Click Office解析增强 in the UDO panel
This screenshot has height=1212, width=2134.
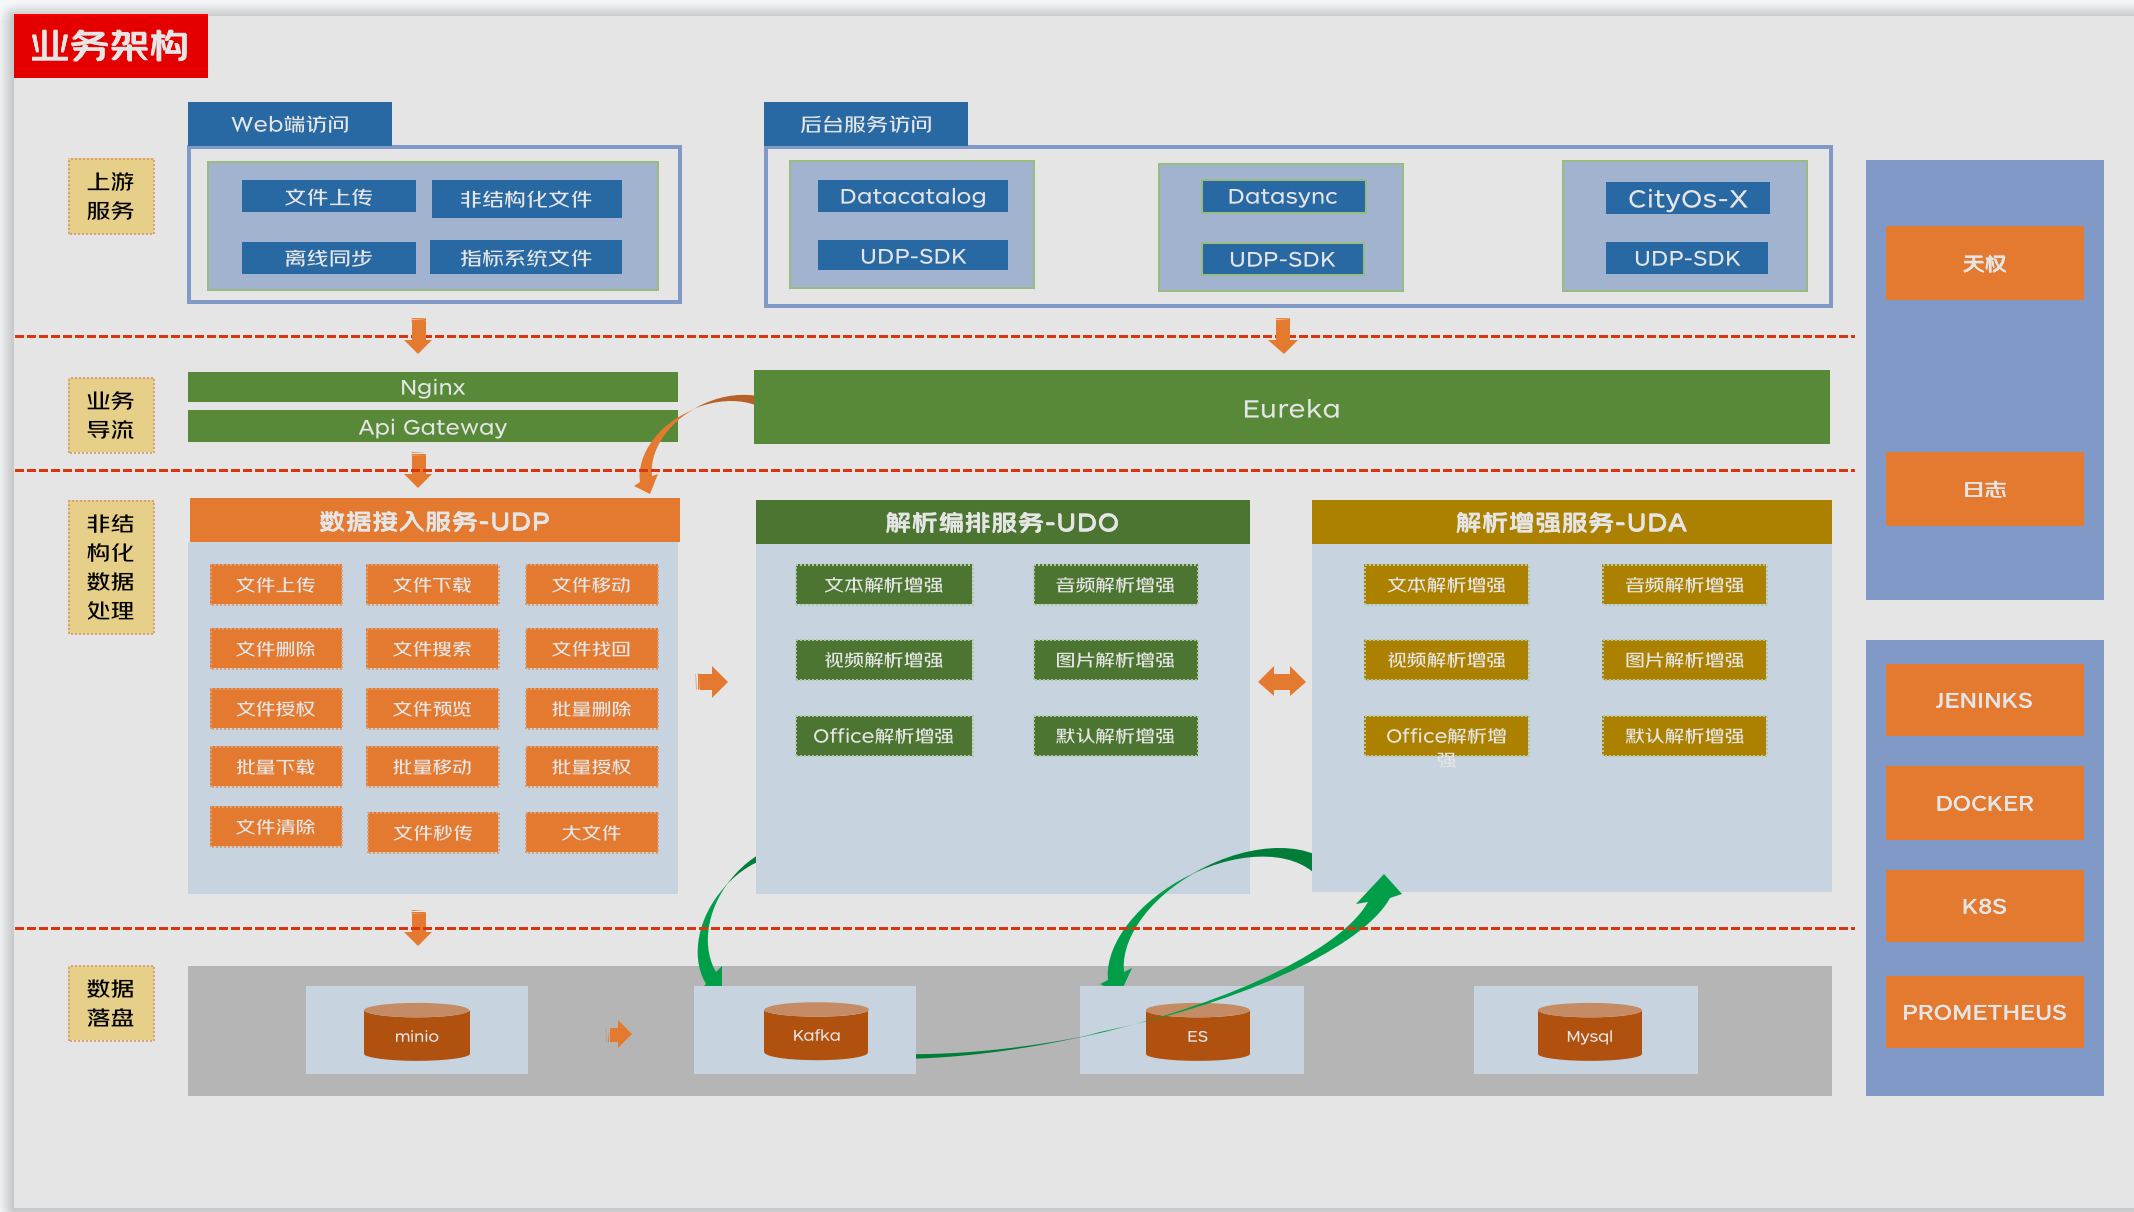pyautogui.click(x=884, y=736)
